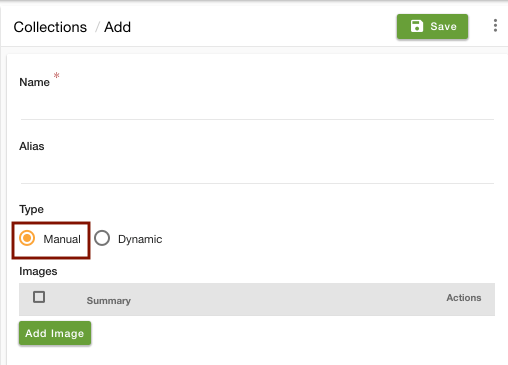
Task: Click the floppy disk icon on Save
Action: (417, 26)
